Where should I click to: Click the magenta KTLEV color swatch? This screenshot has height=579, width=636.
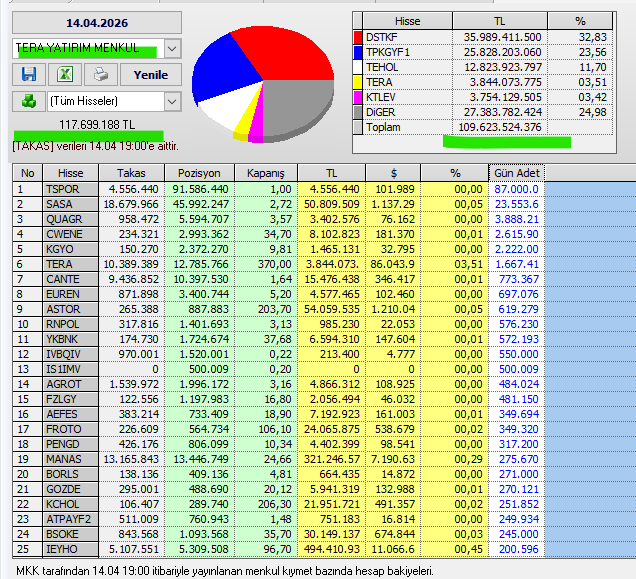point(358,97)
